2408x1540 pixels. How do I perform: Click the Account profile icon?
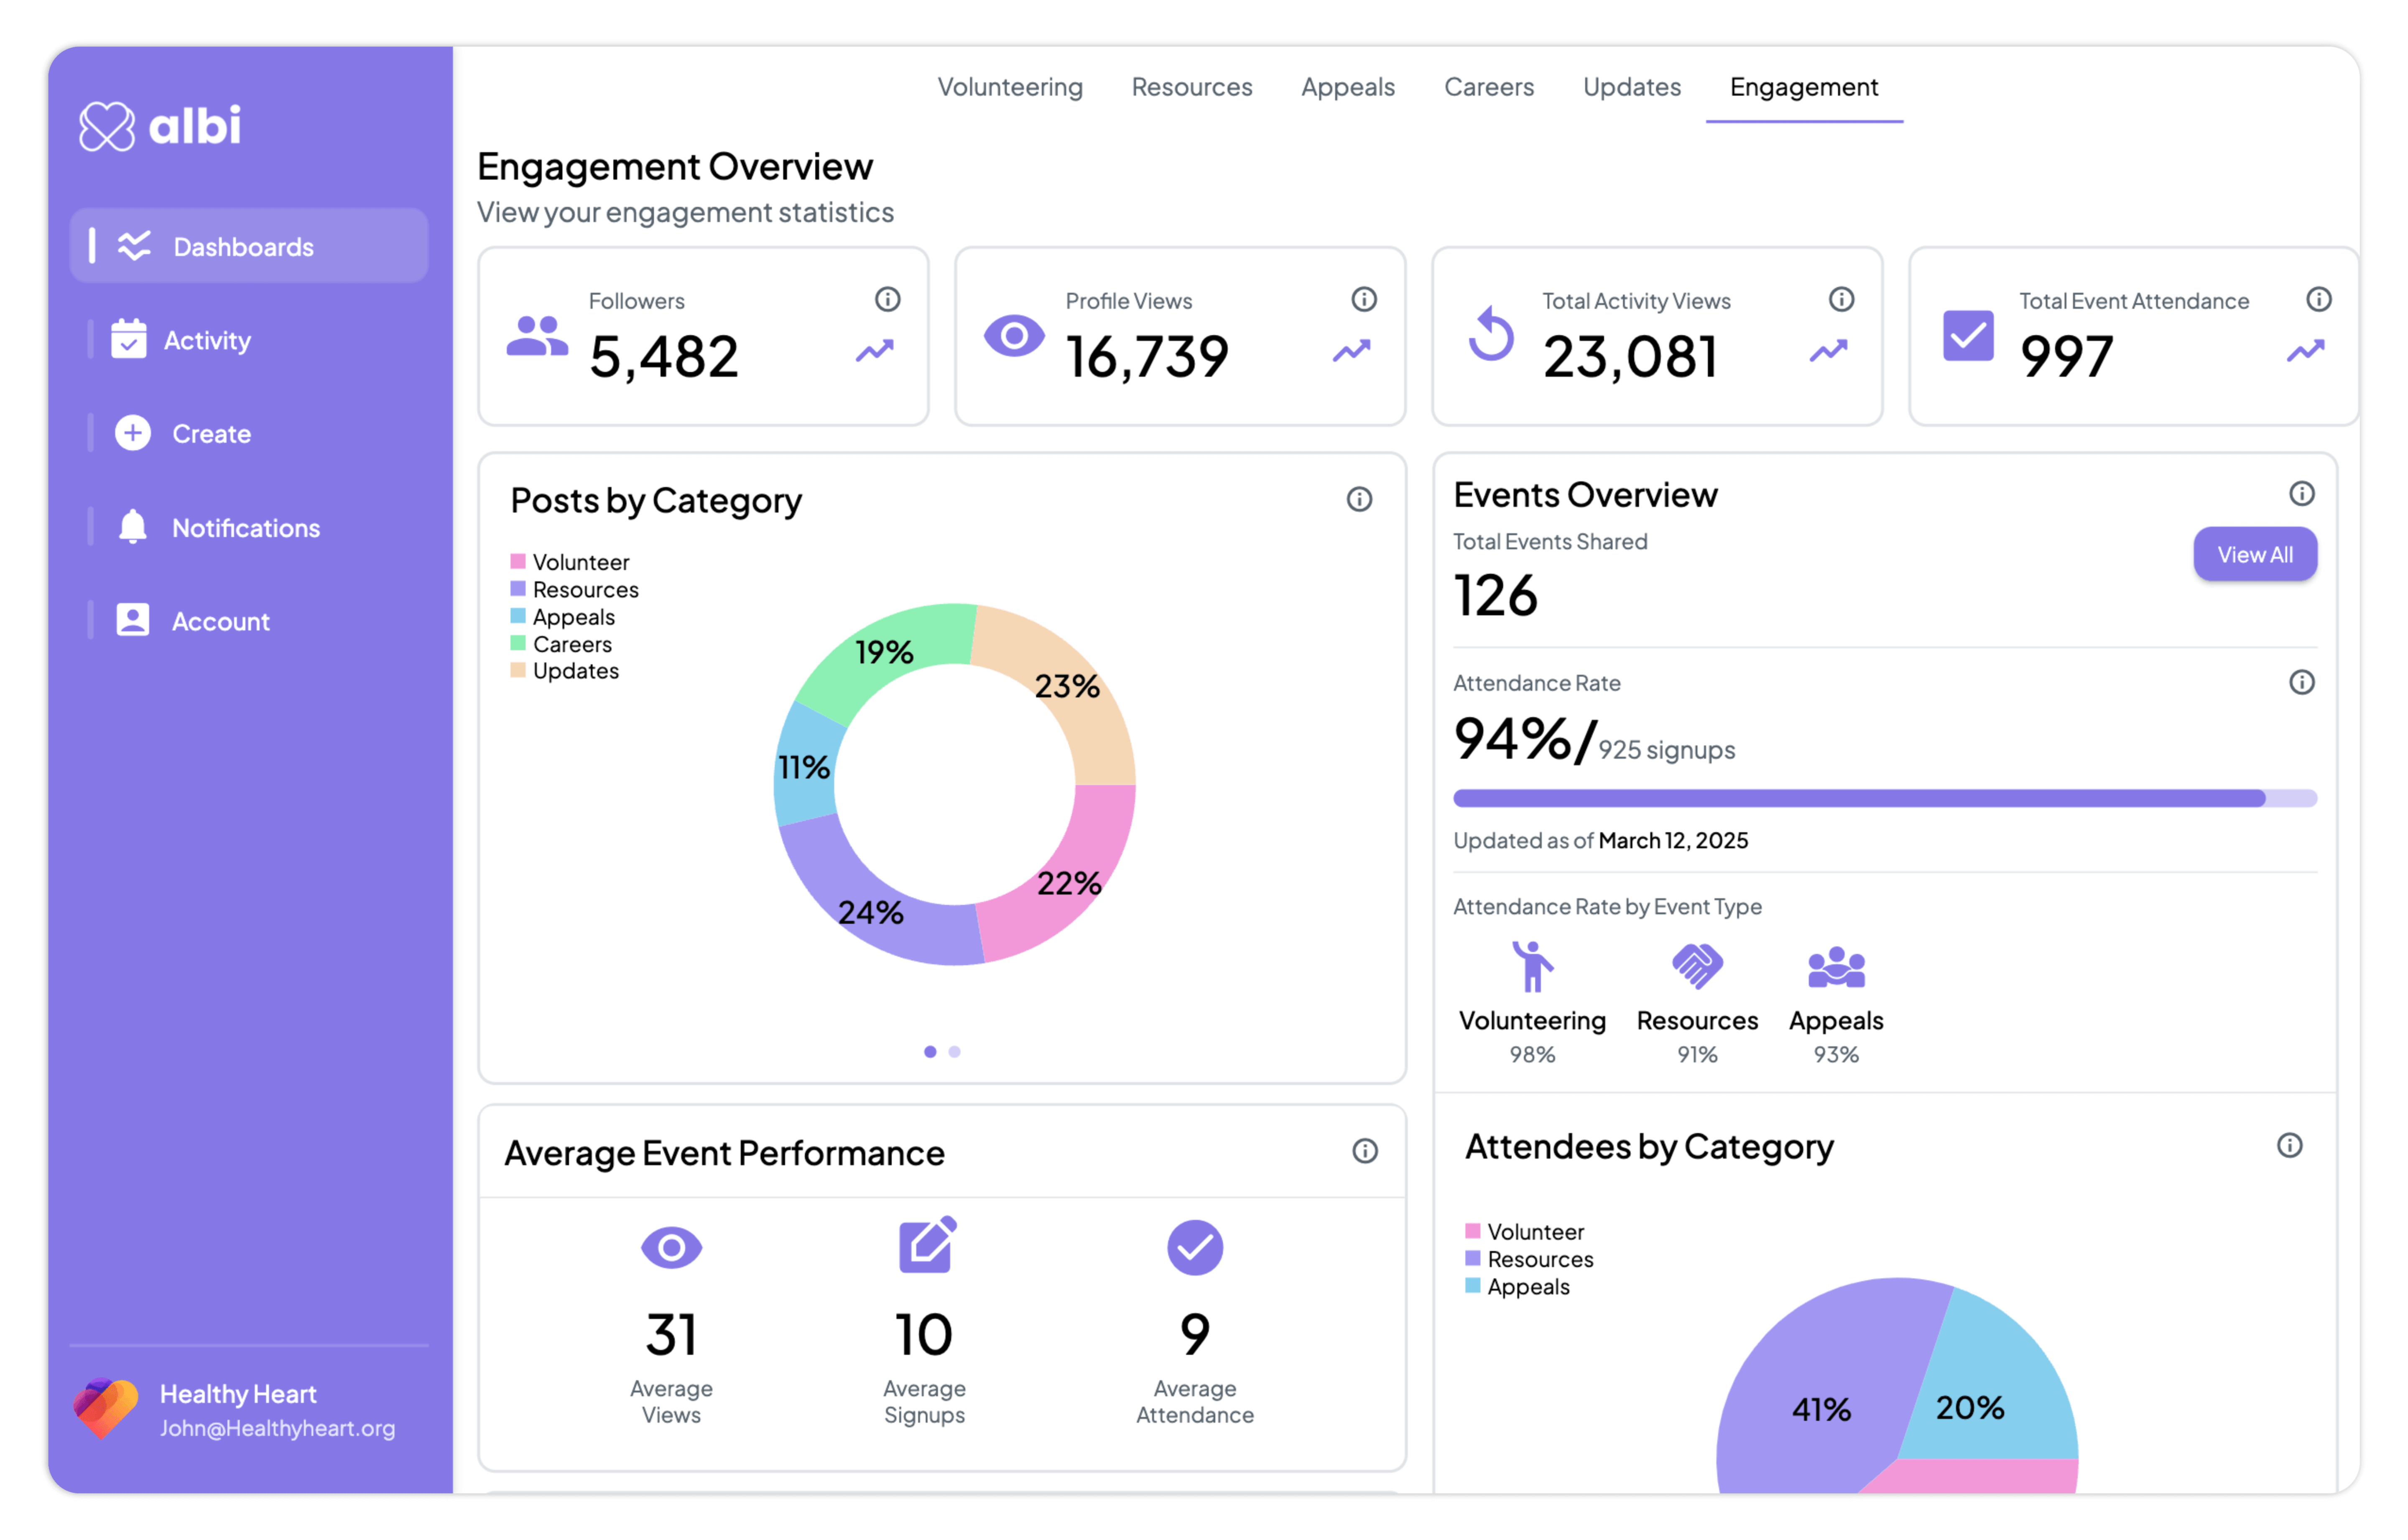click(132, 620)
